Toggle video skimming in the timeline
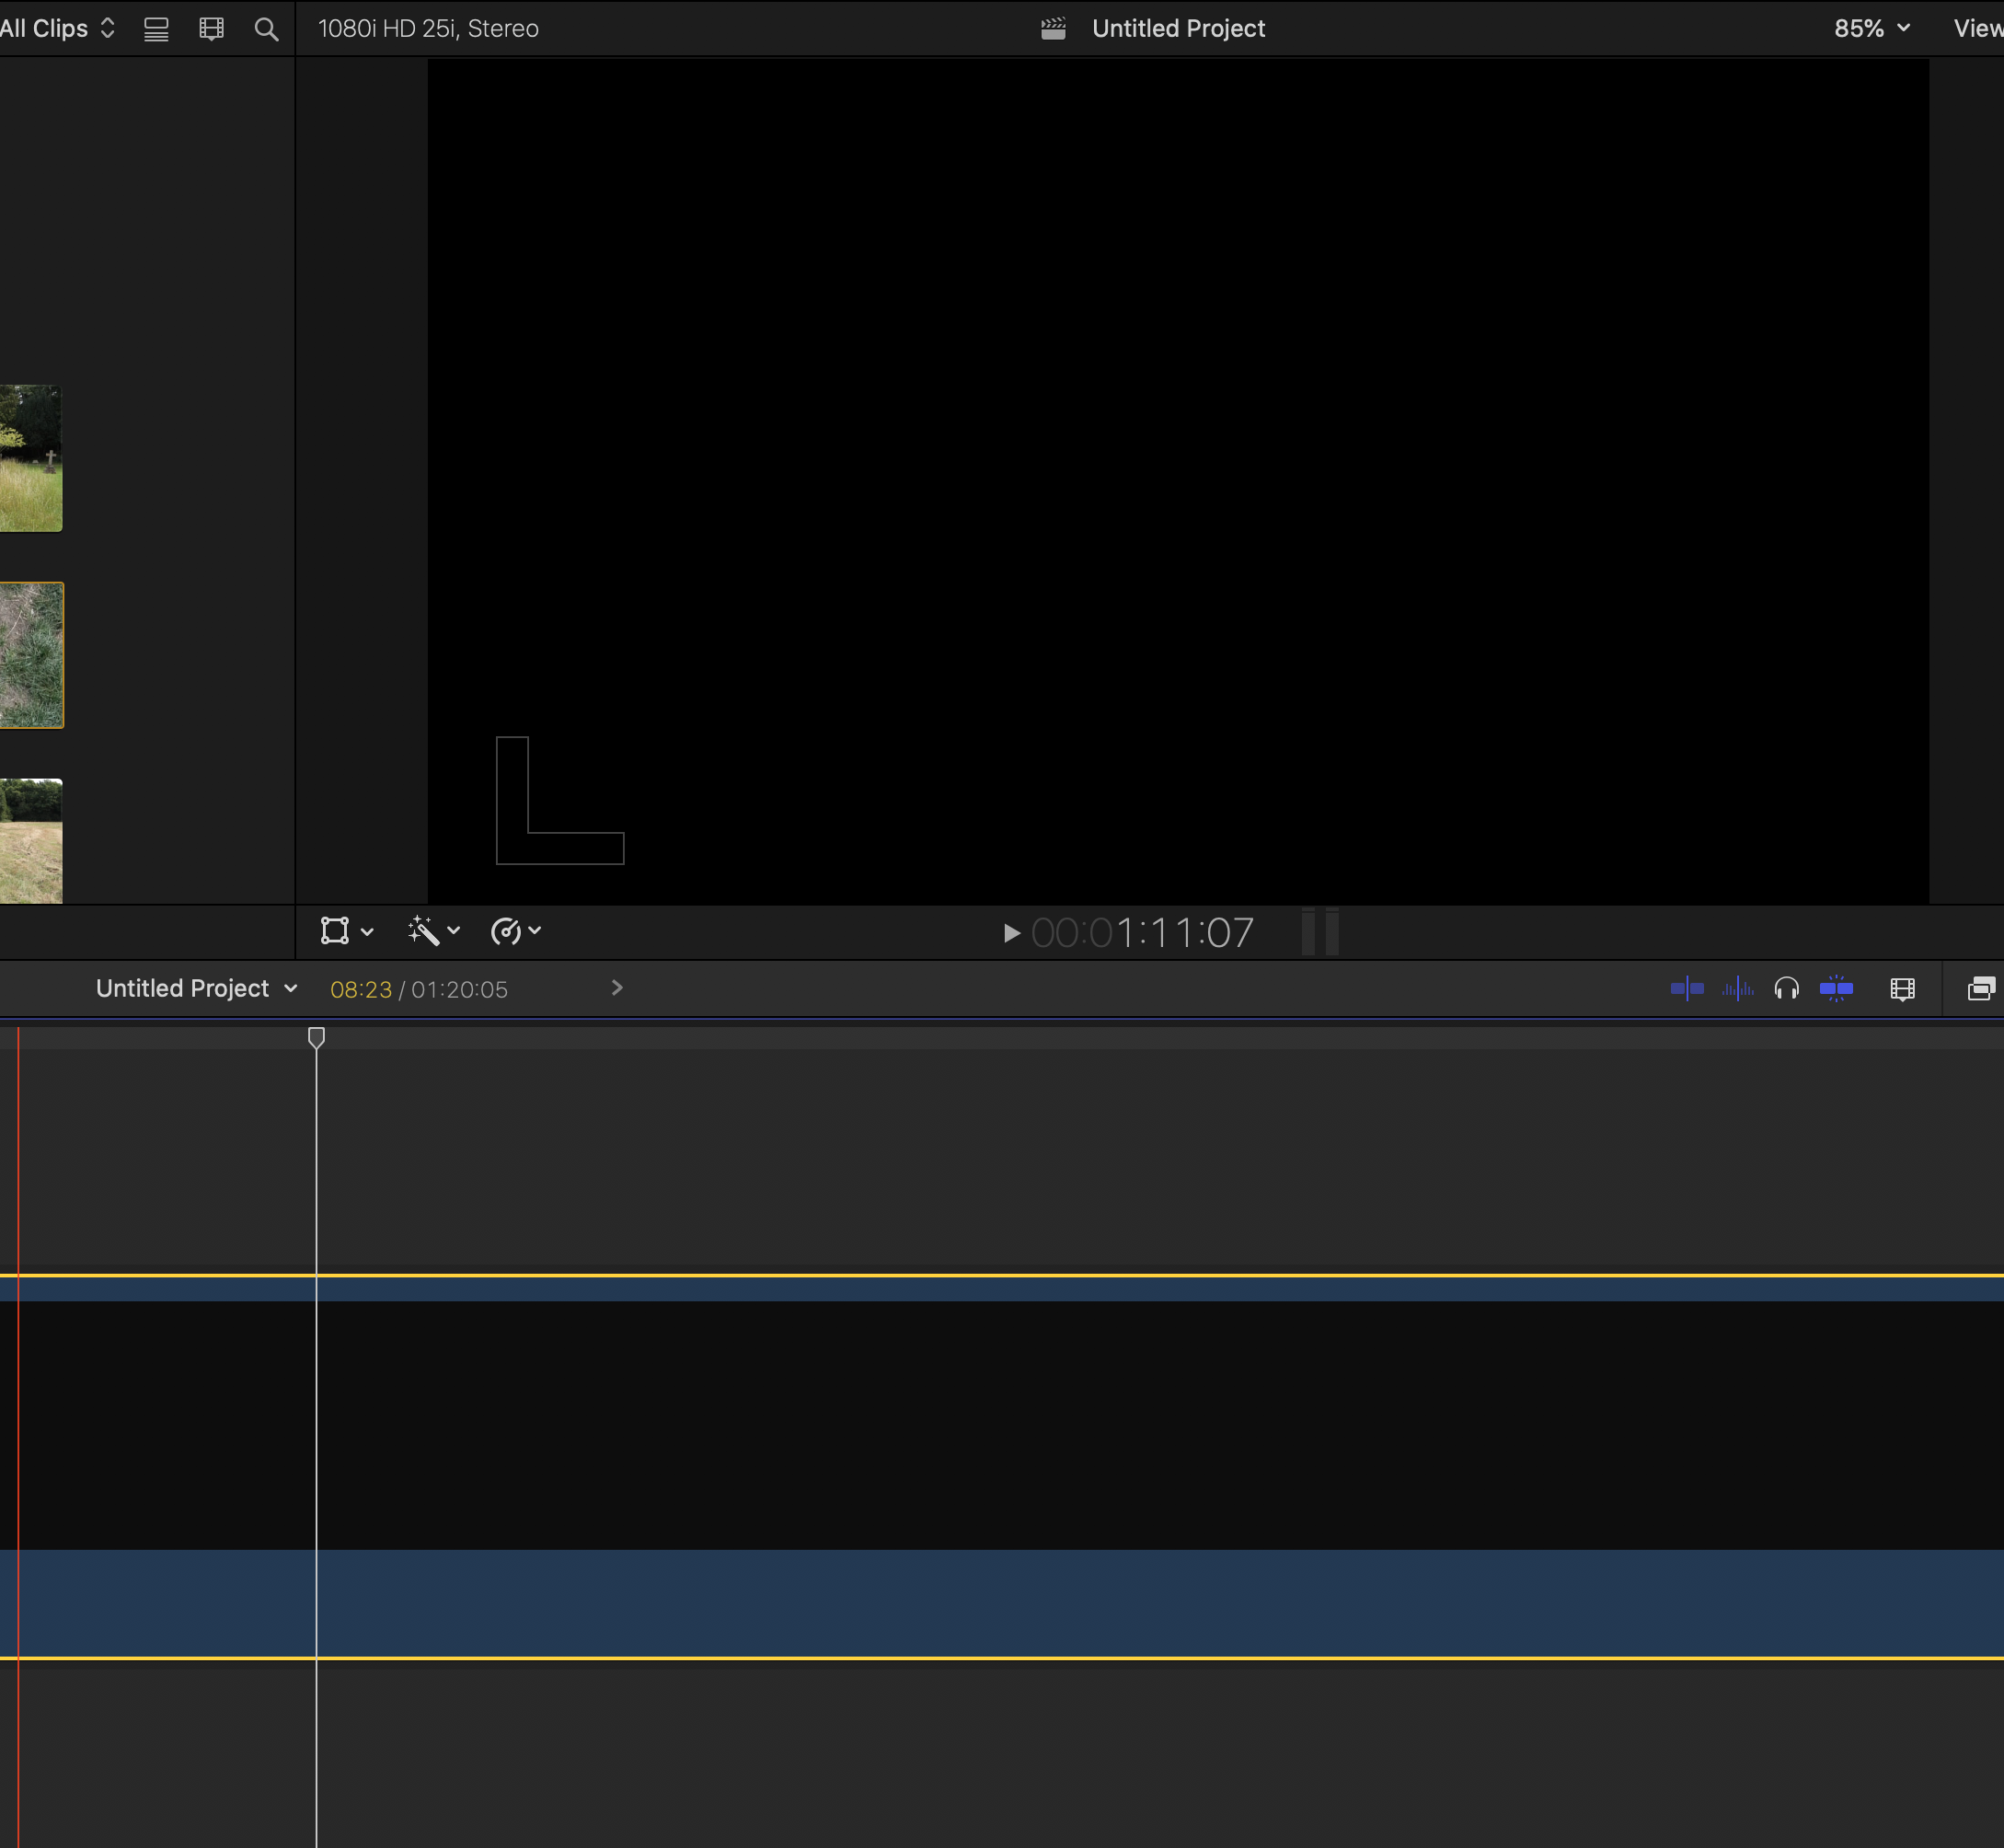 1686,989
